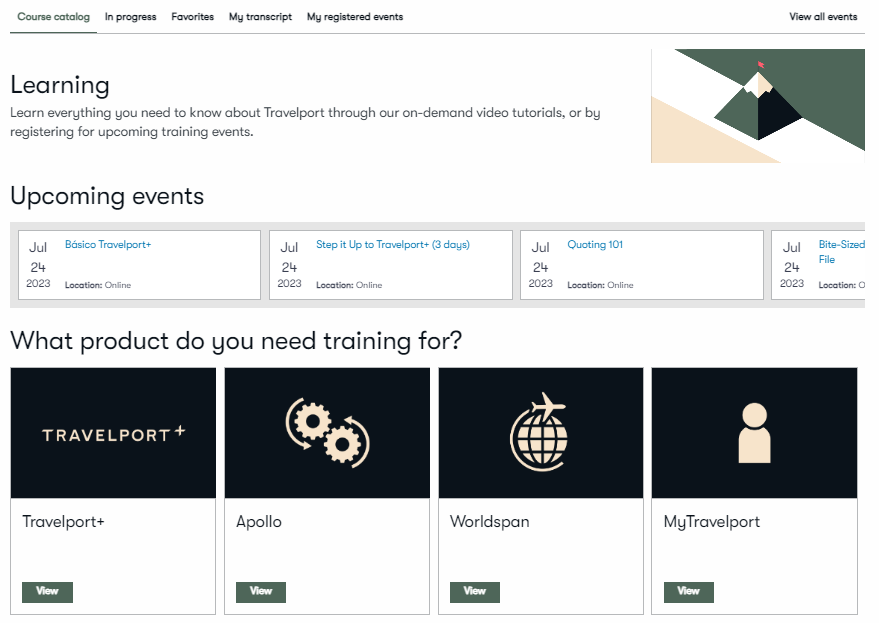Click Location Online under Step it Up
Screen dimensions: 879x623
coord(349,285)
